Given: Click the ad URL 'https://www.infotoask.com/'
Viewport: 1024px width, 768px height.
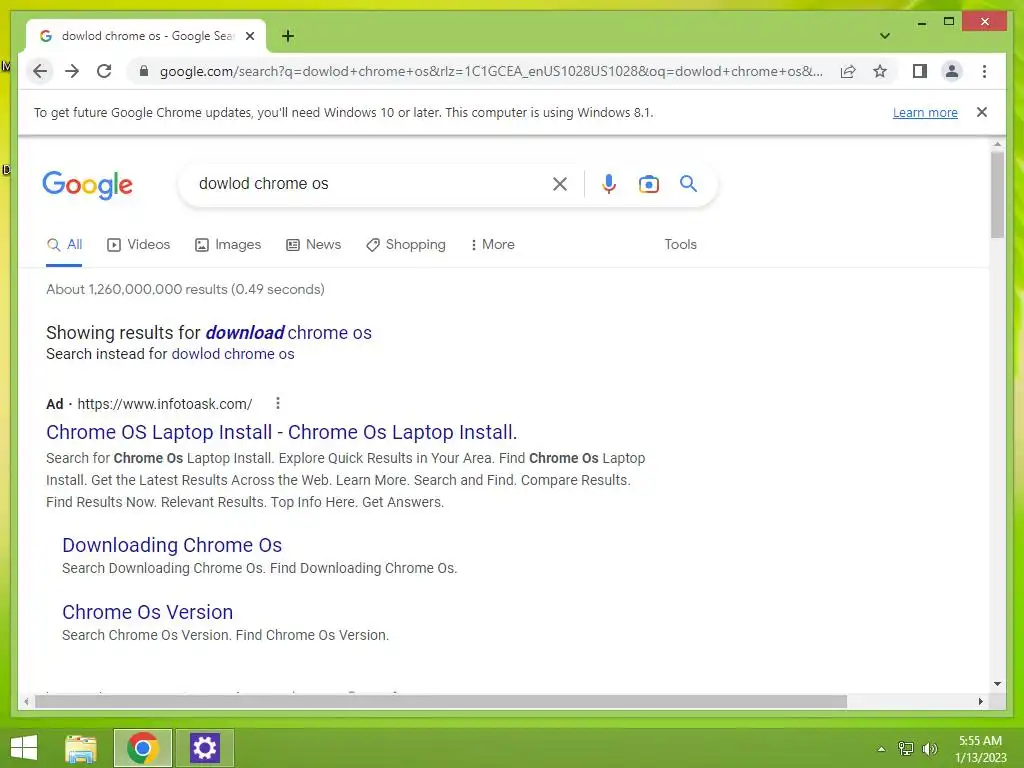Looking at the screenshot, I should (165, 404).
